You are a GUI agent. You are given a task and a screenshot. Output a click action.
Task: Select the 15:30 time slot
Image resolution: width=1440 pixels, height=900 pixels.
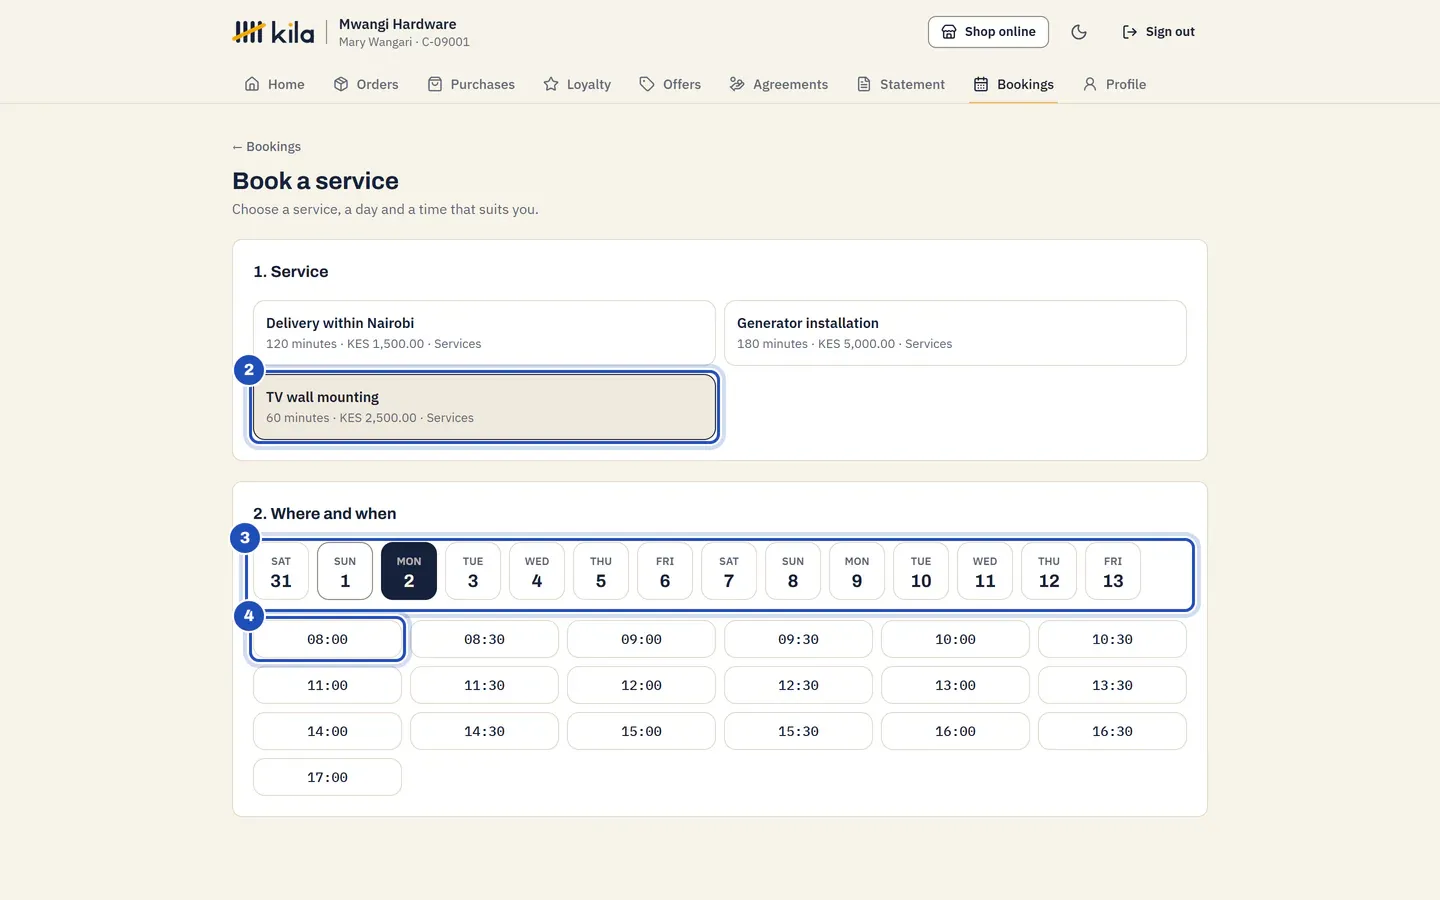[x=798, y=731]
